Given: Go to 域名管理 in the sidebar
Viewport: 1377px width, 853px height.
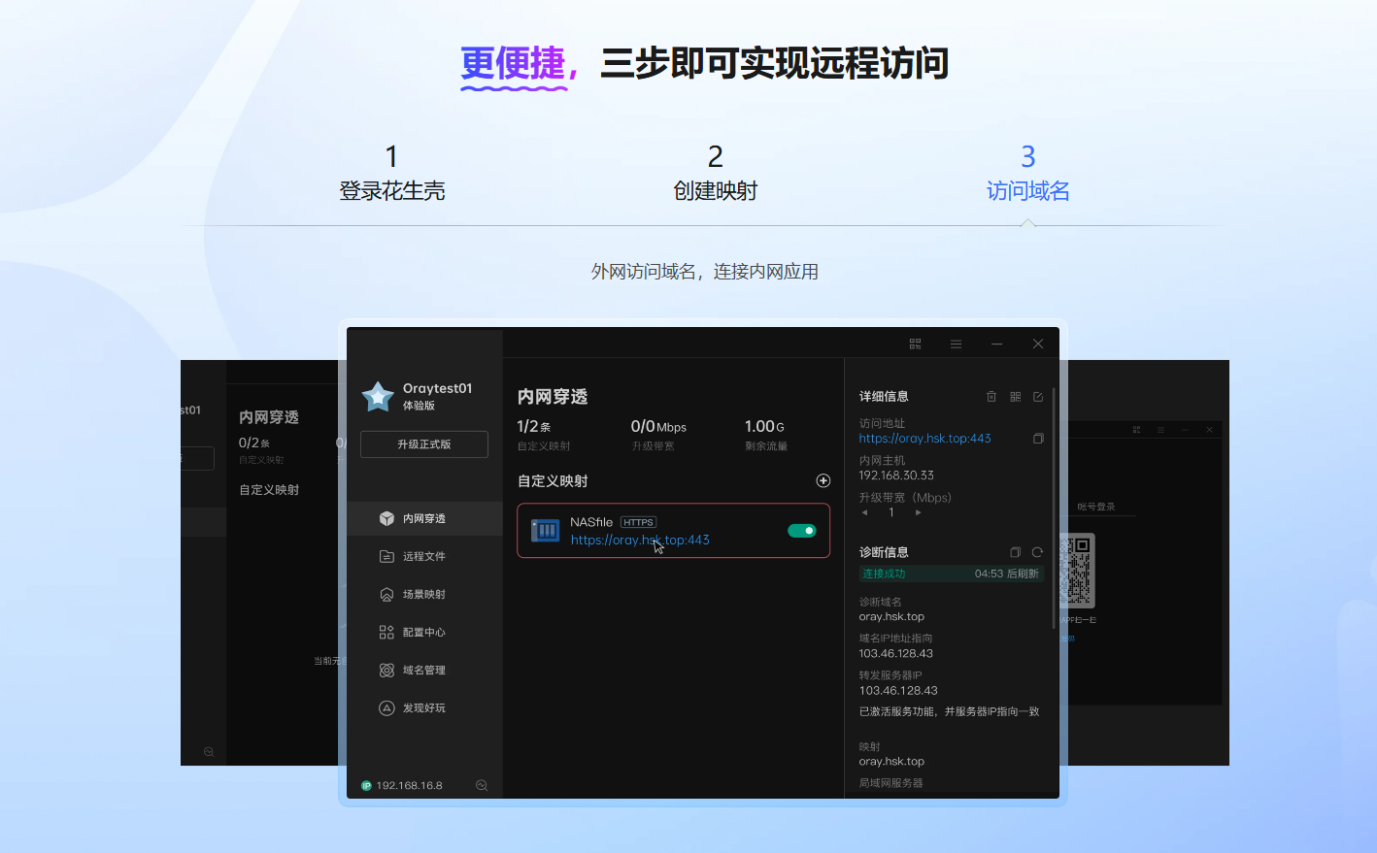Looking at the screenshot, I should click(x=425, y=670).
